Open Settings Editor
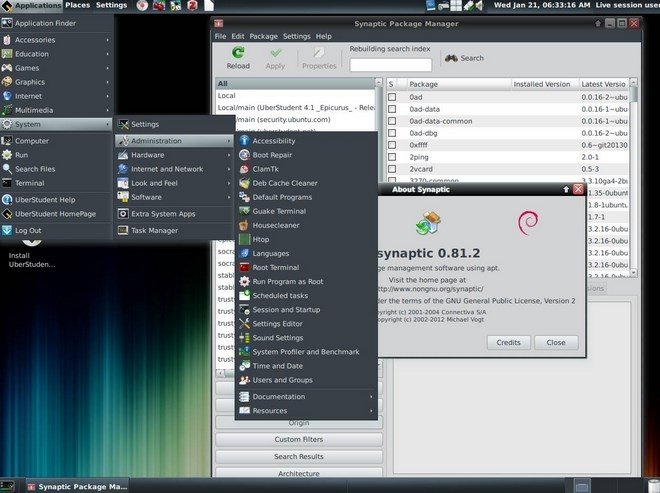This screenshot has width=660, height=493. (306, 324)
